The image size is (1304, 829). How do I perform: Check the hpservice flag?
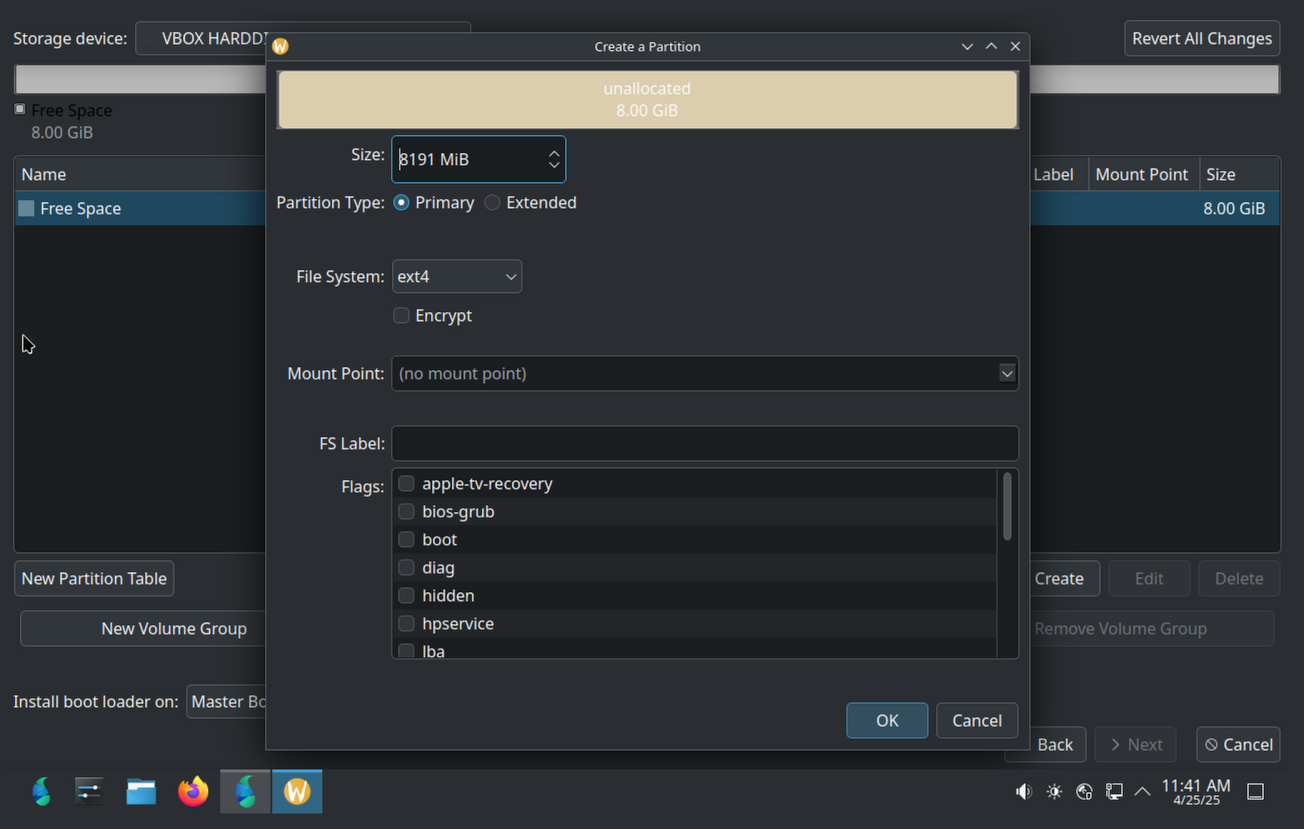click(406, 623)
